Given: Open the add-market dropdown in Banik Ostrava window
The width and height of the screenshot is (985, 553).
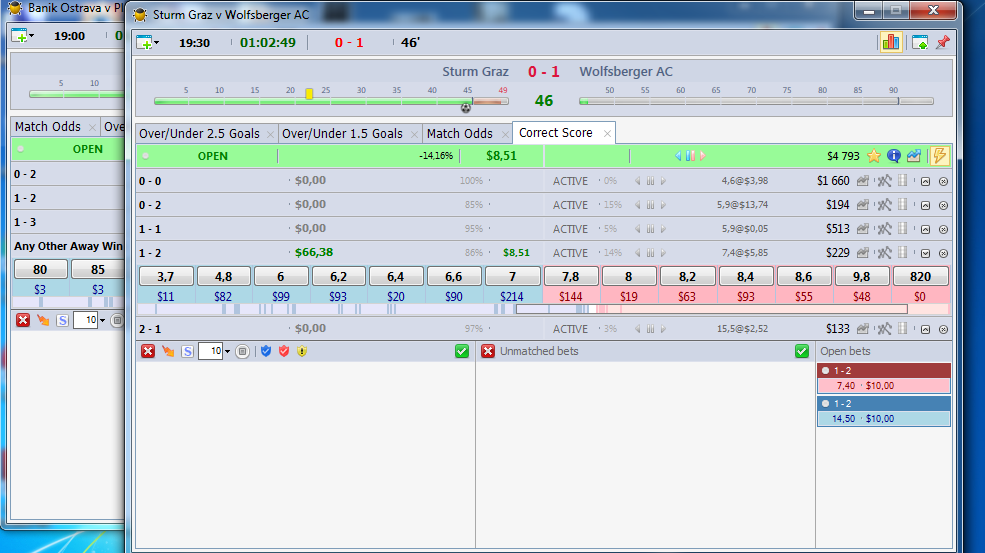Looking at the screenshot, I should (x=31, y=36).
